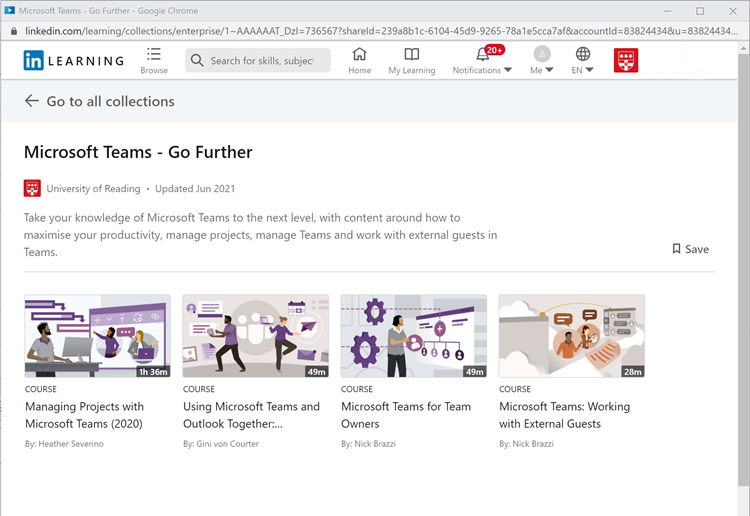Viewport: 750px width, 516px height.
Task: Expand the Notifications dropdown arrow
Action: [x=508, y=71]
